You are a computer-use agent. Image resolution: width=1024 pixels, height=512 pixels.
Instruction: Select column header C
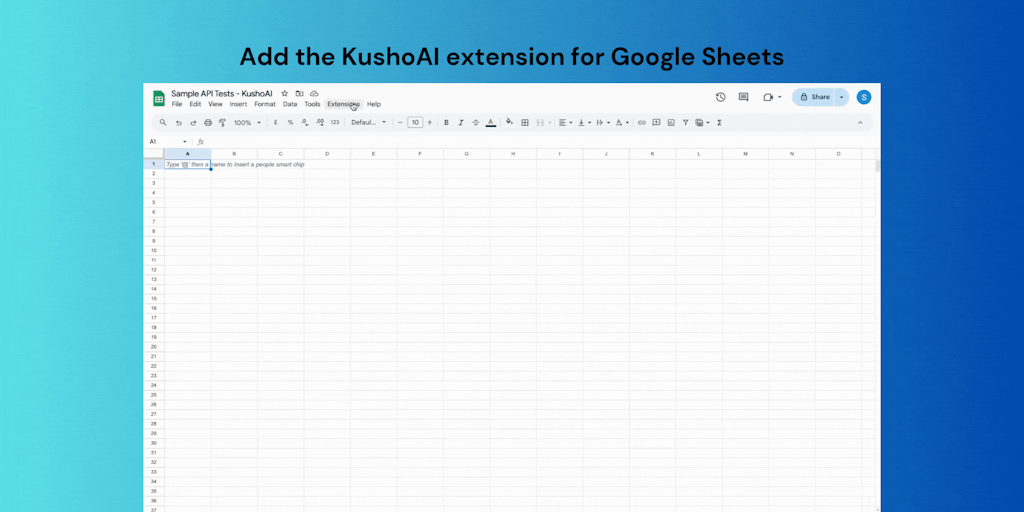pyautogui.click(x=281, y=153)
